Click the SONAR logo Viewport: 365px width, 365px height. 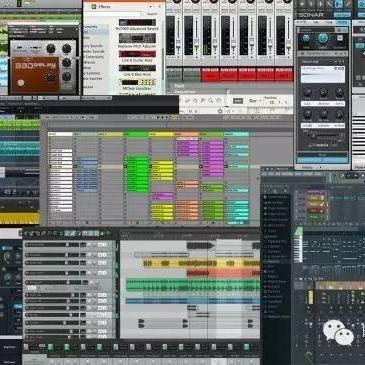pos(311,15)
